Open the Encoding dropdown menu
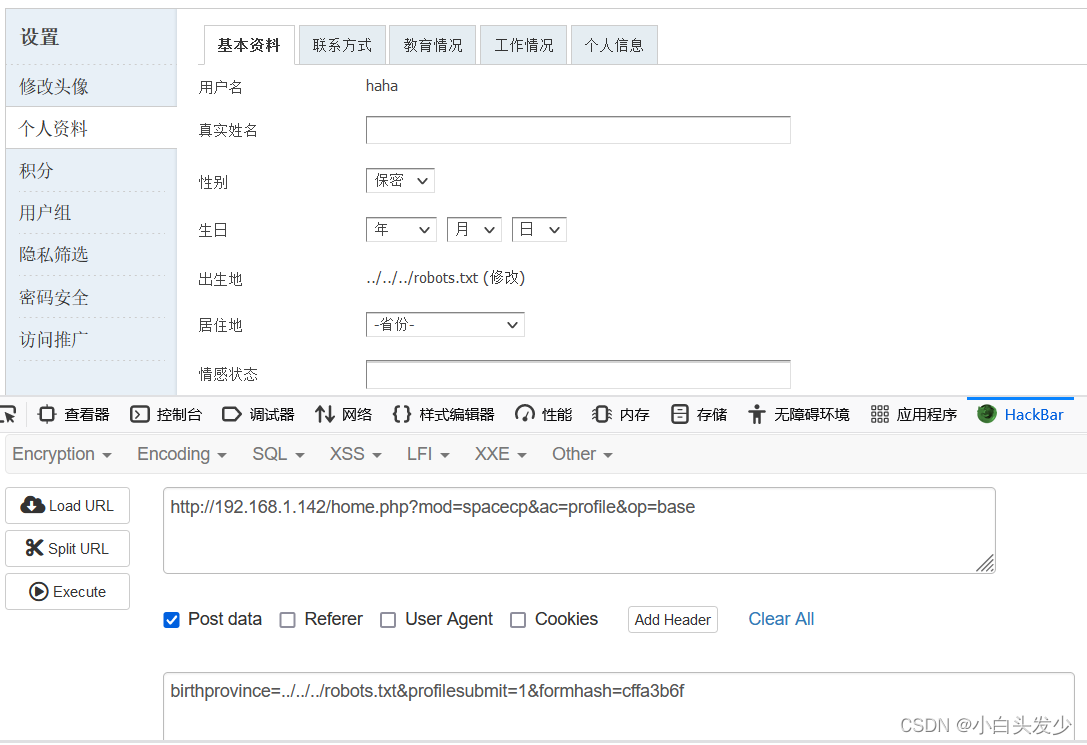Viewport: 1087px width, 745px height. pos(182,454)
